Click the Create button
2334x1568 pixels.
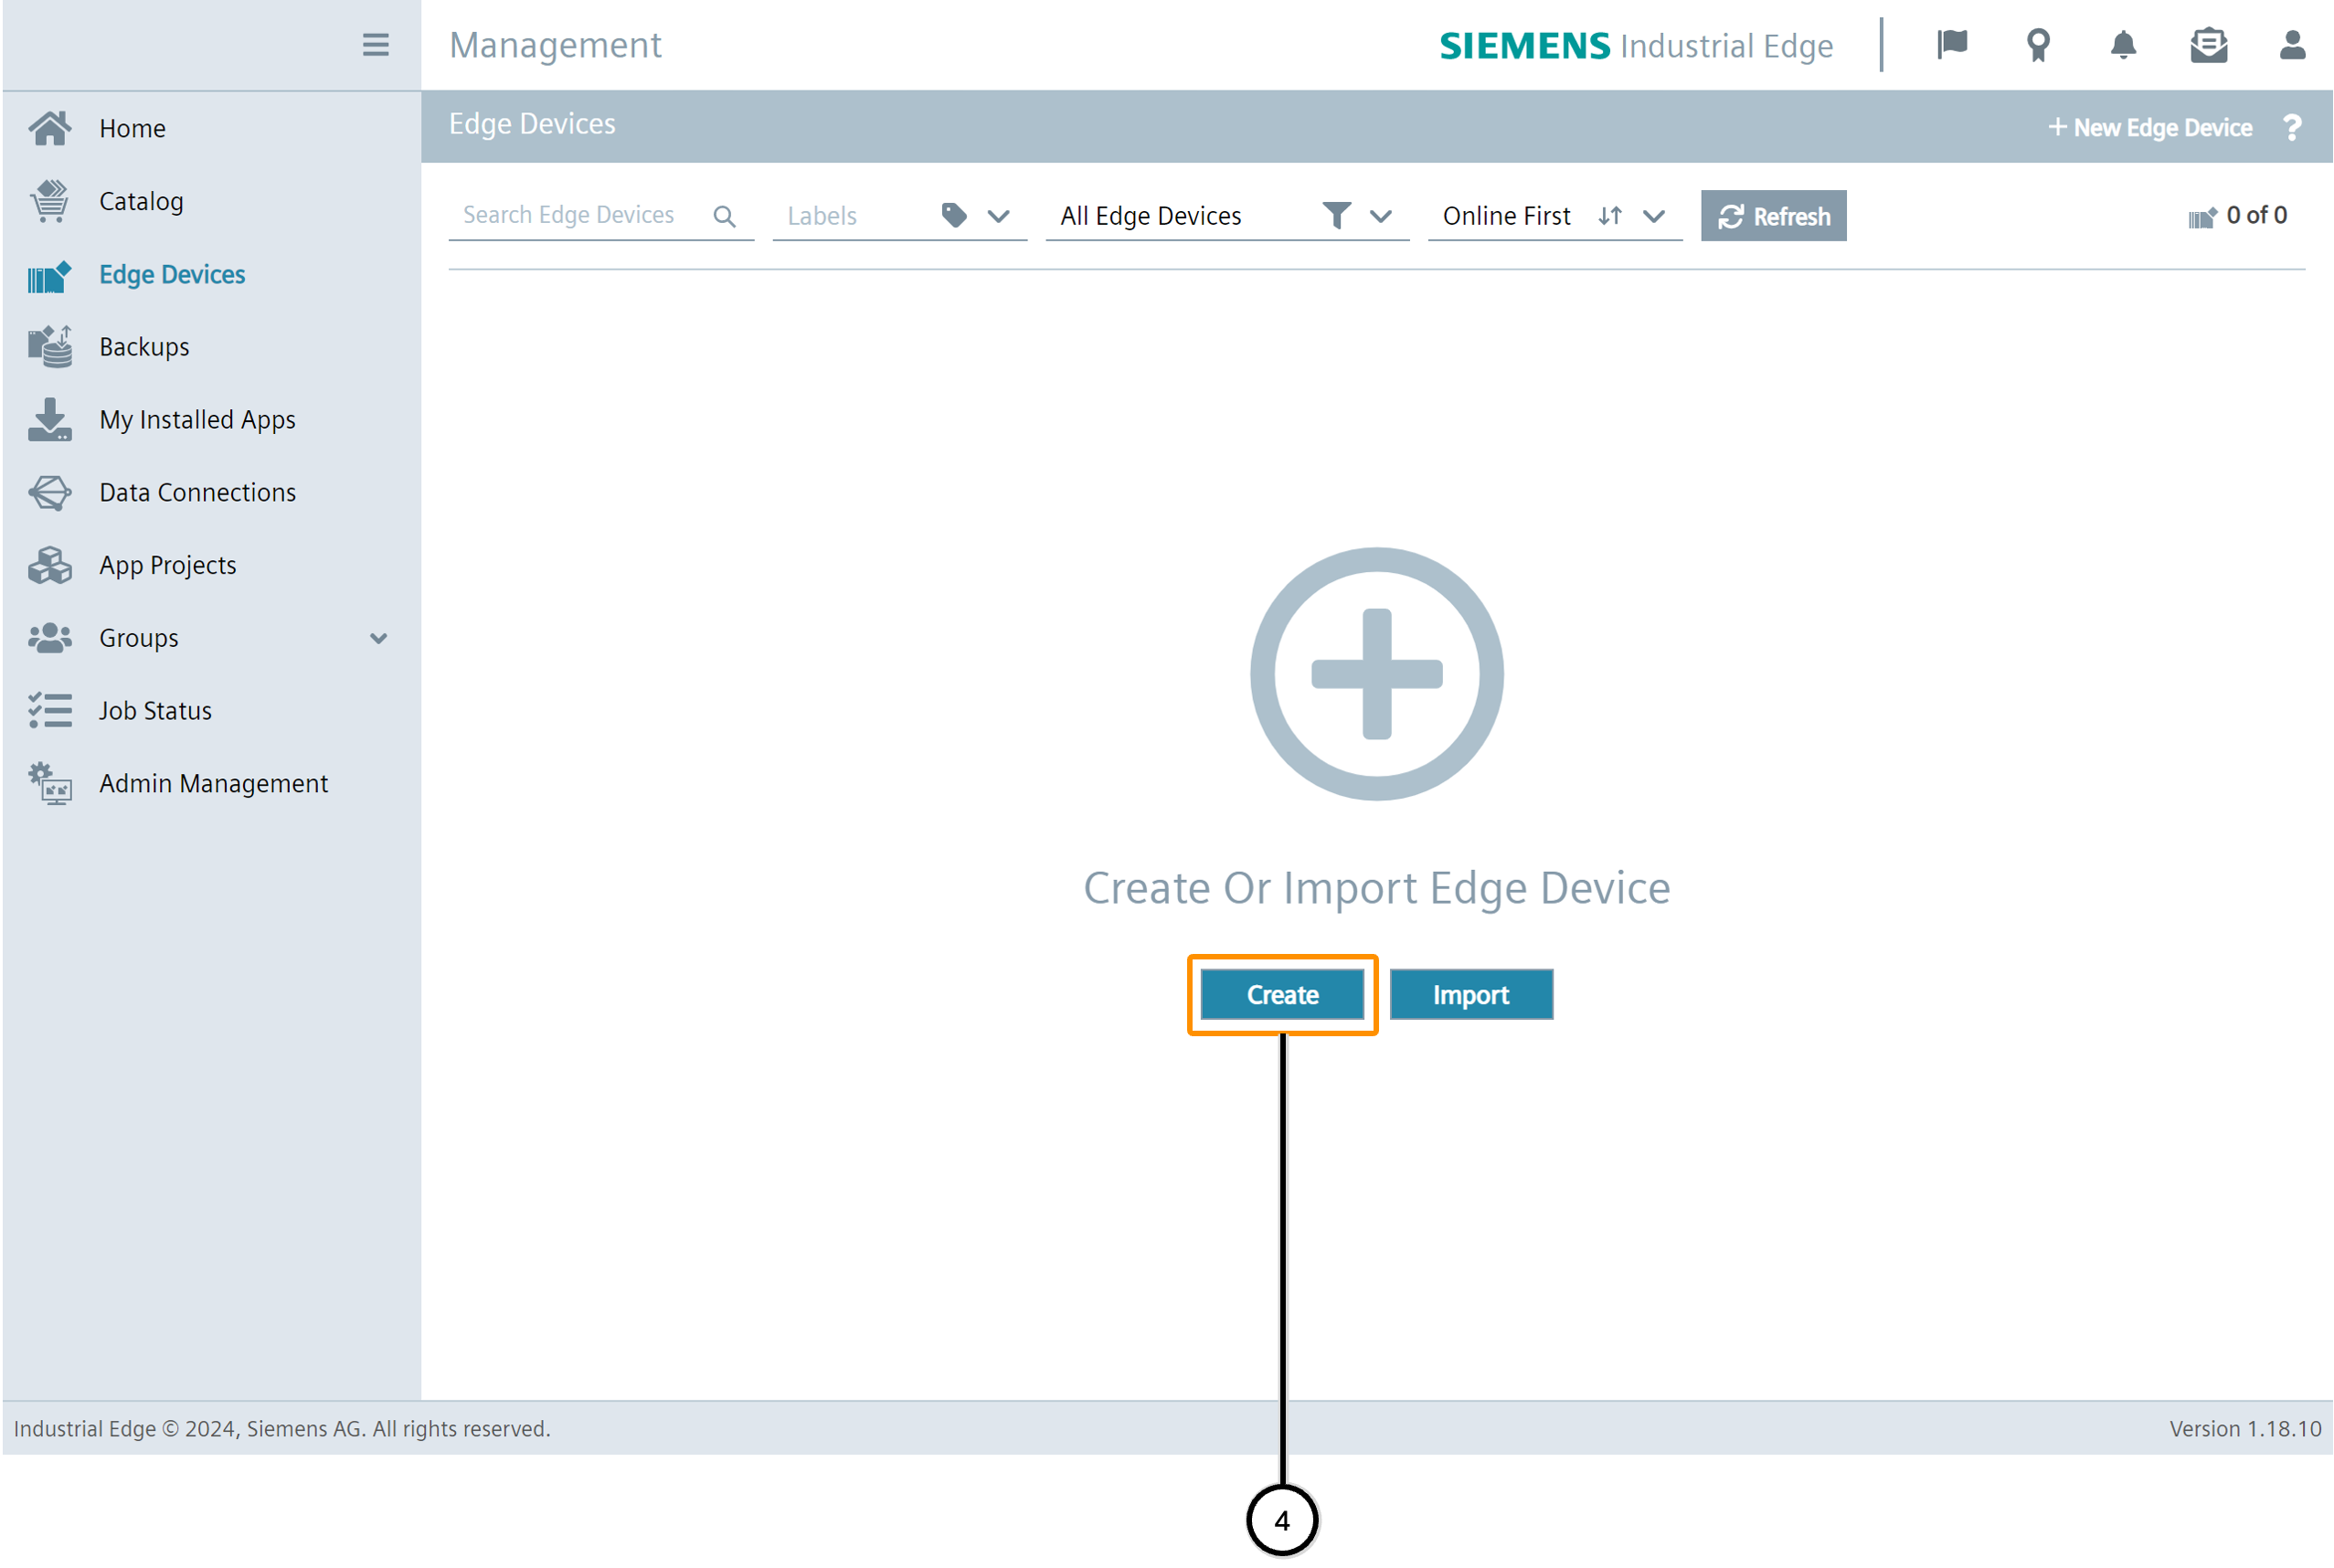(x=1282, y=995)
